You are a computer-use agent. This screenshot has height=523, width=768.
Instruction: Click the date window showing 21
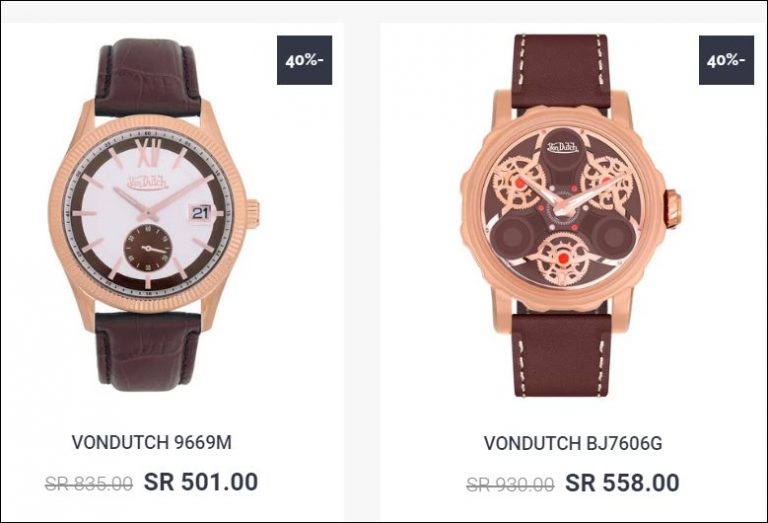[200, 213]
